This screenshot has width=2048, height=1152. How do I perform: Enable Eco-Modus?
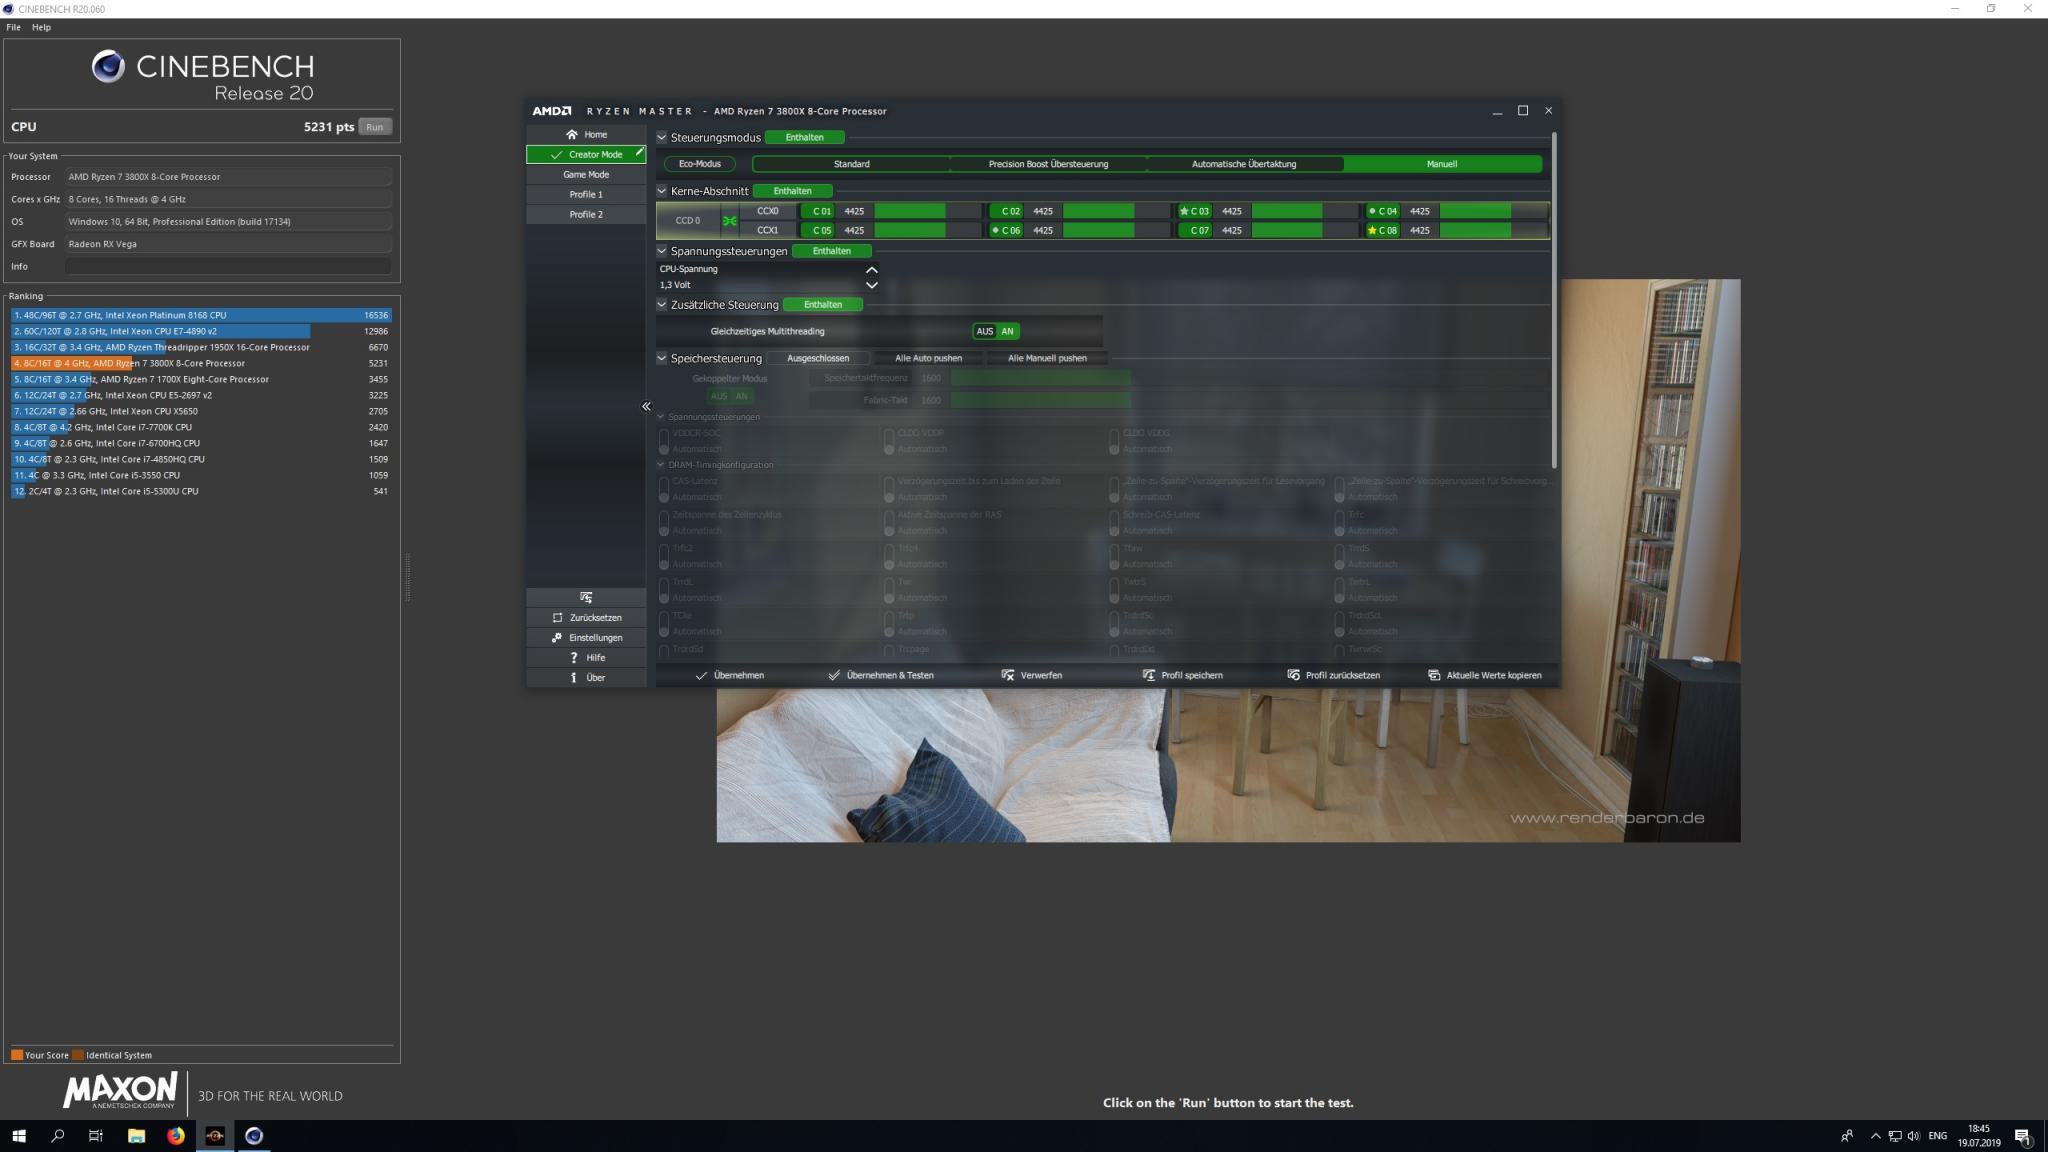pos(700,164)
